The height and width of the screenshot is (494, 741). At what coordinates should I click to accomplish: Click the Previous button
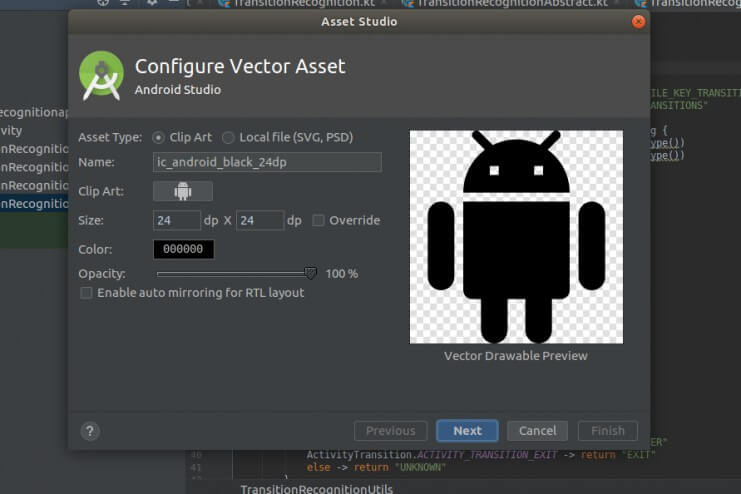tap(391, 431)
